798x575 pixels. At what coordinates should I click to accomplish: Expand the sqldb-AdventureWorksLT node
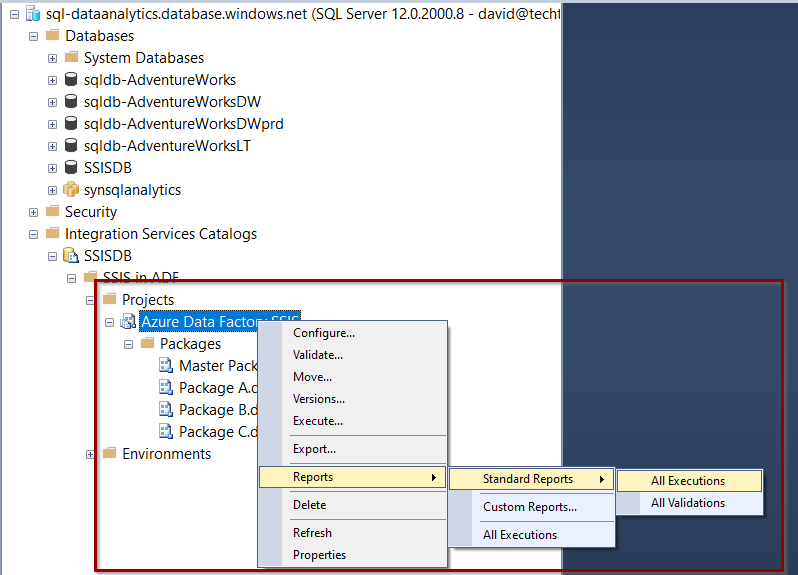(x=52, y=147)
